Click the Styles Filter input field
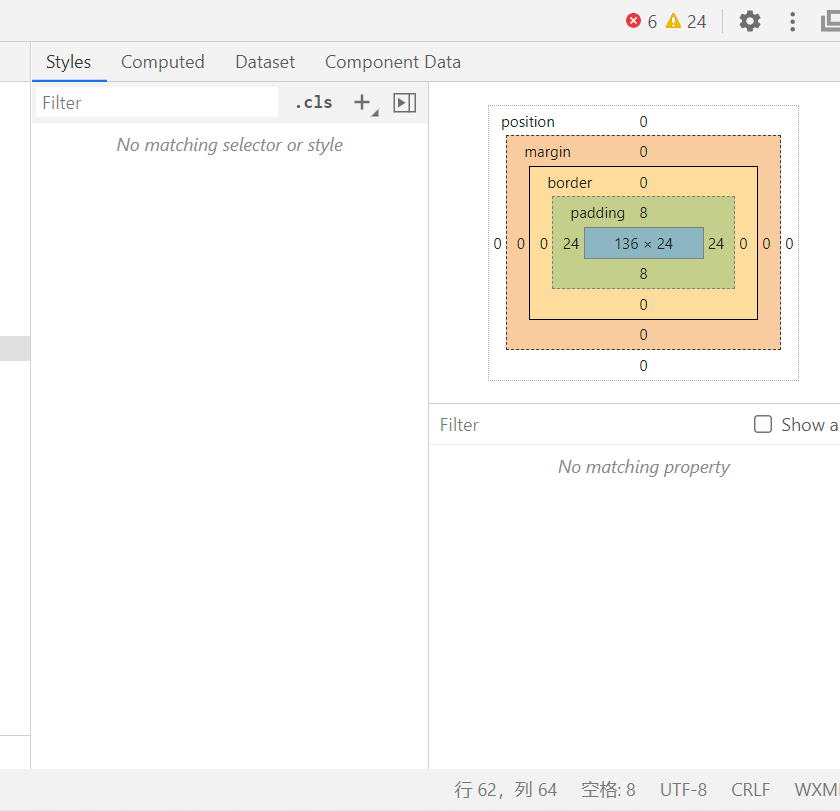Viewport: 840px width, 811px height. tap(157, 102)
